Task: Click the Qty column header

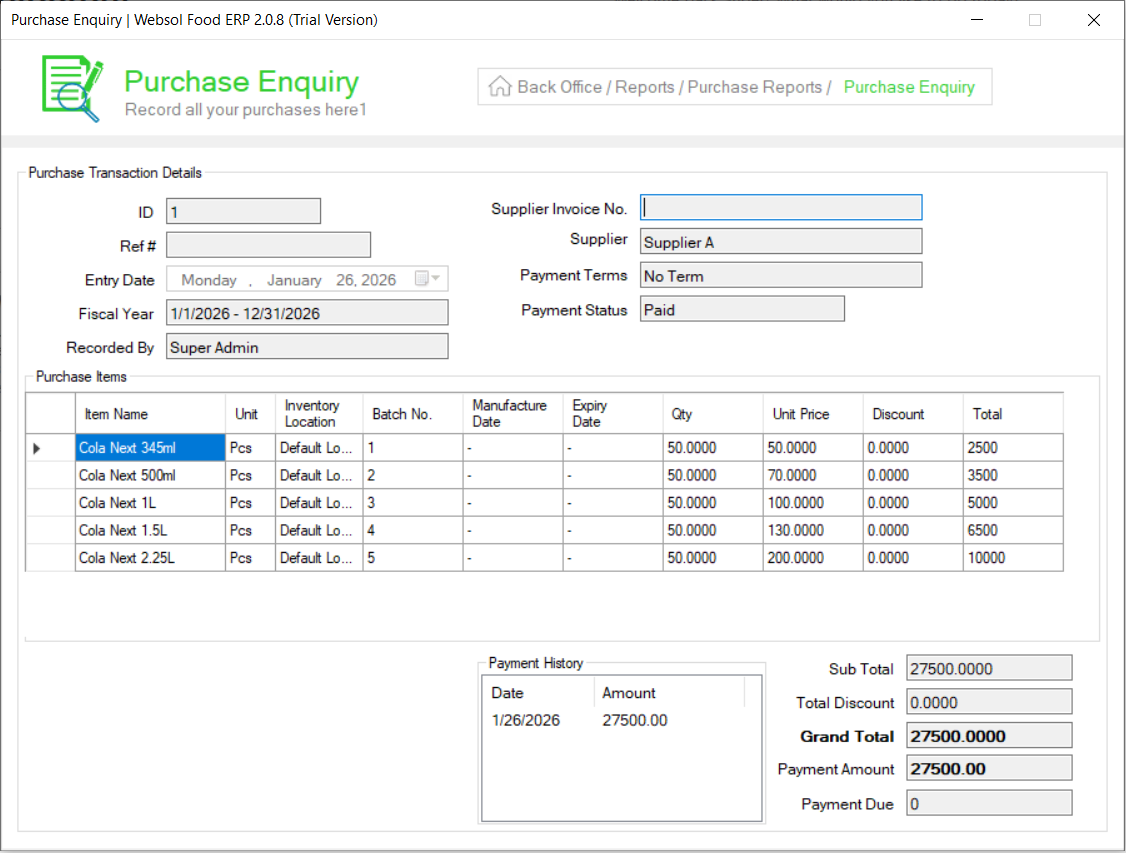Action: point(712,414)
